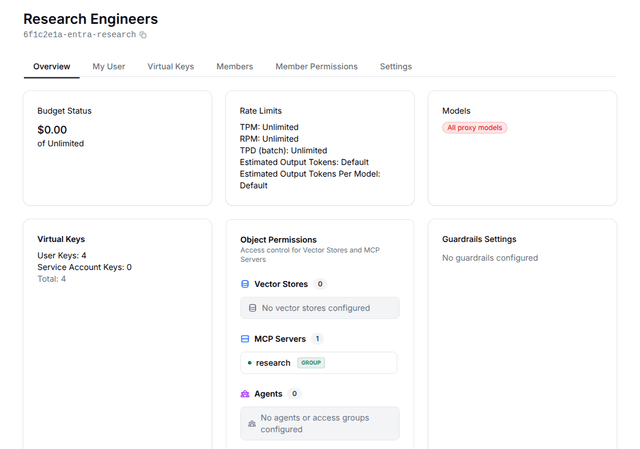Click the Vector Stores count badge
This screenshot has width=640, height=449.
[x=320, y=284]
